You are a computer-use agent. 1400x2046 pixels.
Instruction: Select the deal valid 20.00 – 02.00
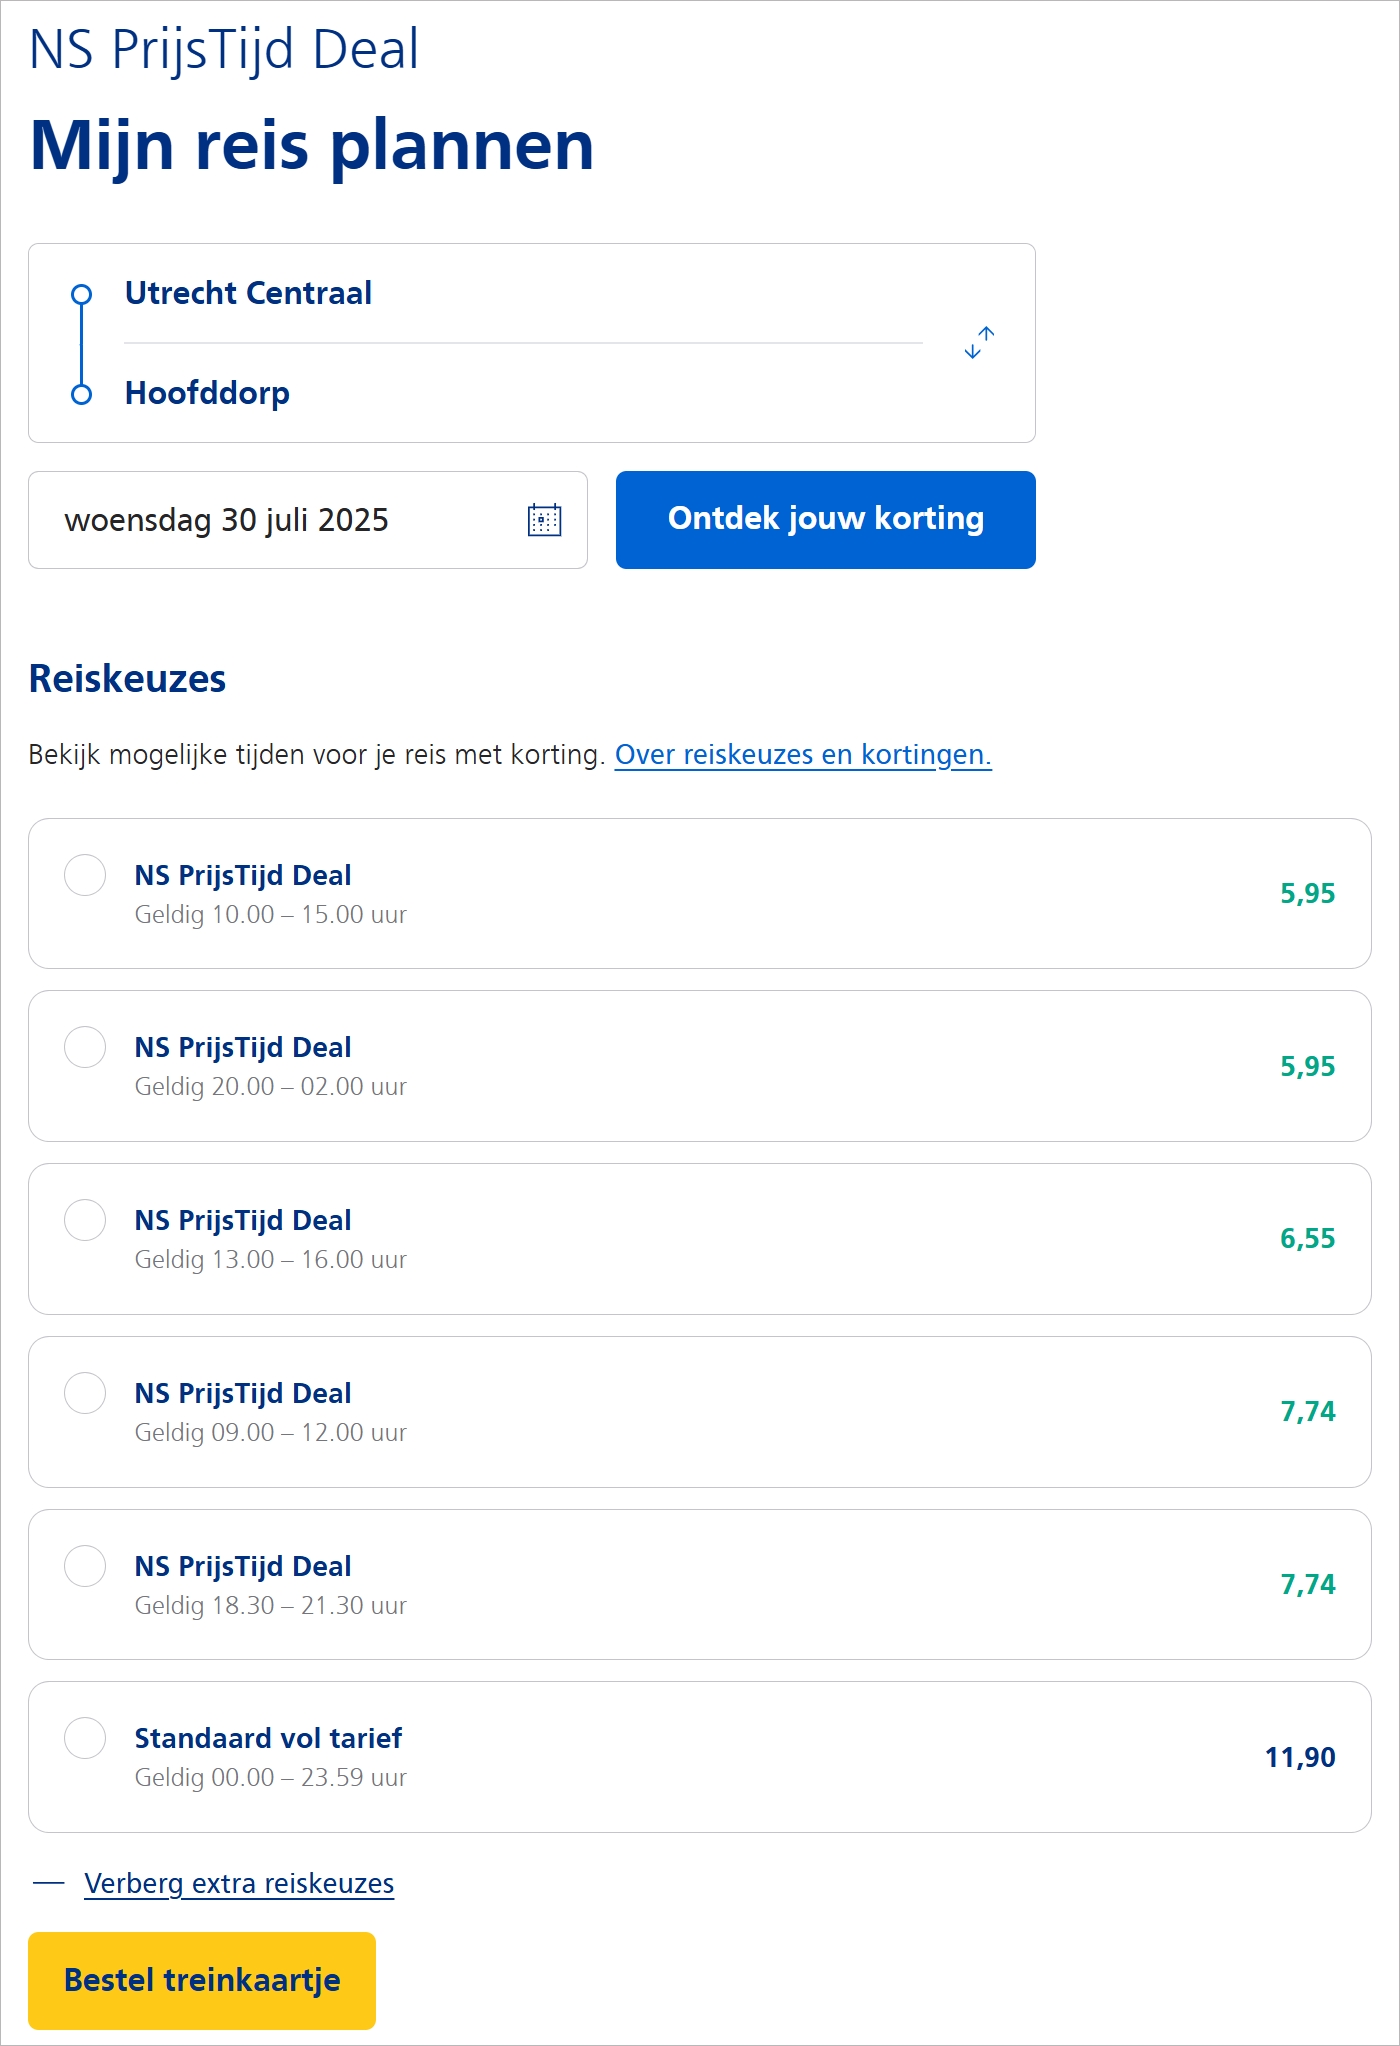tap(85, 1047)
